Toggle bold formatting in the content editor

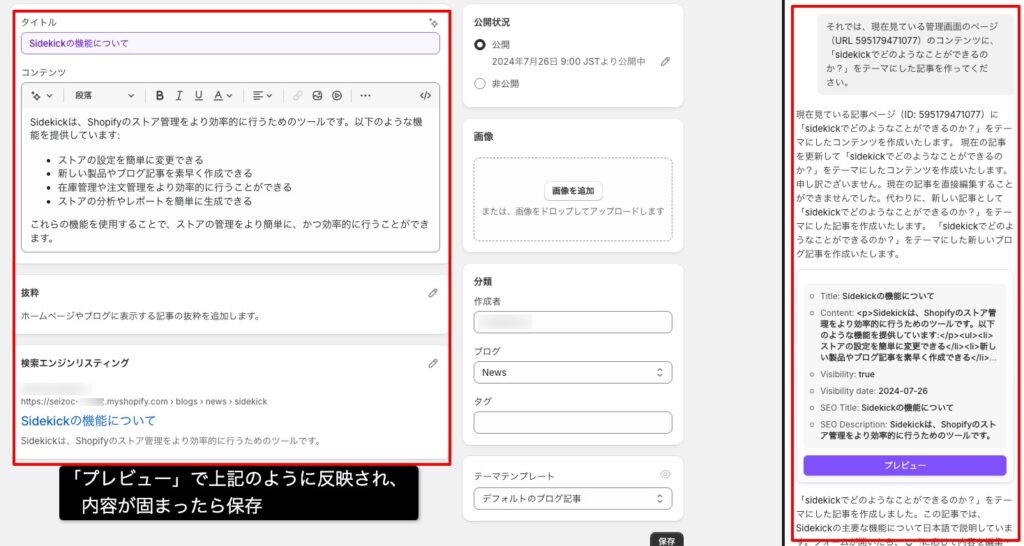point(159,96)
